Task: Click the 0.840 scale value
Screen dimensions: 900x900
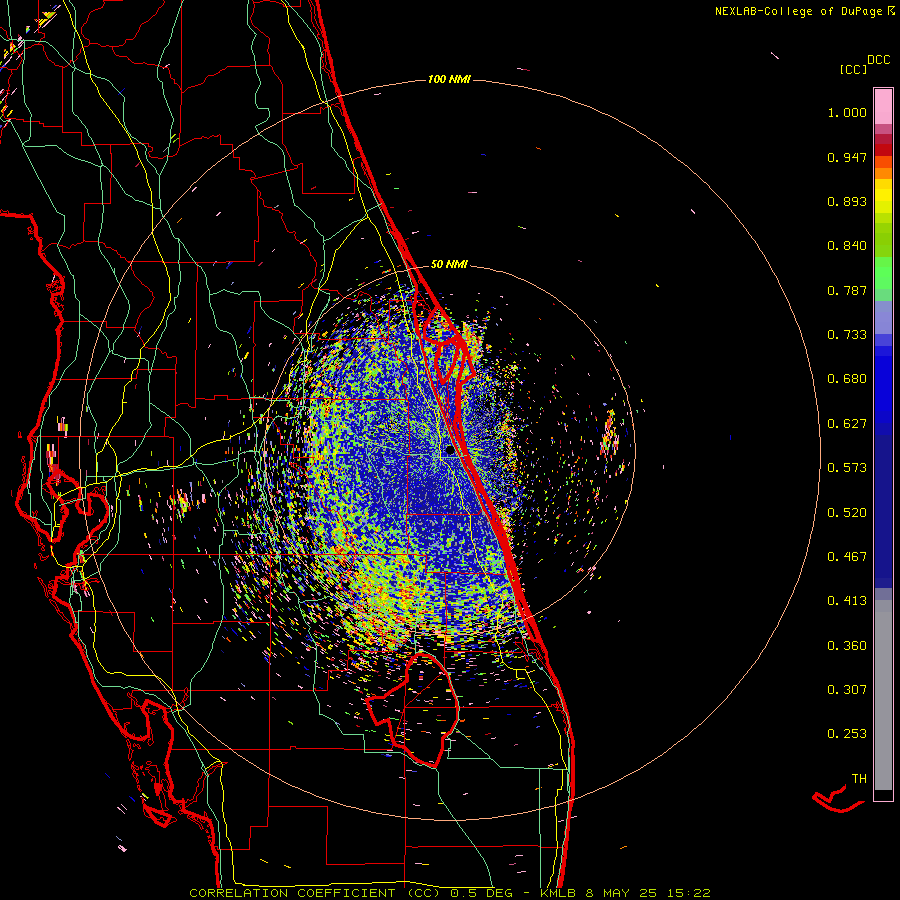Action: [847, 246]
